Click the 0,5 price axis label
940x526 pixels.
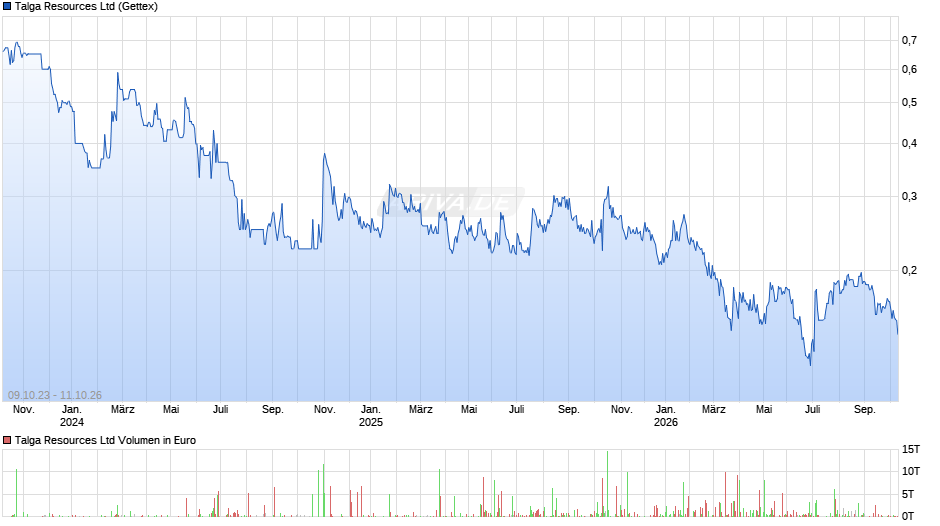point(909,103)
